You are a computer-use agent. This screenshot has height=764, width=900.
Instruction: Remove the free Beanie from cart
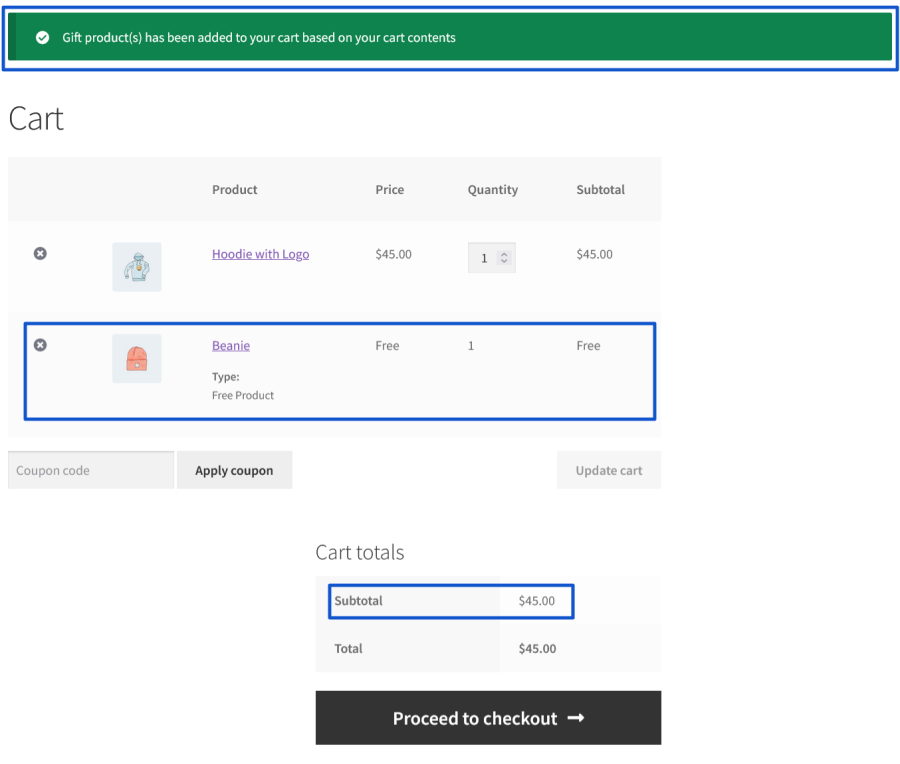40,345
